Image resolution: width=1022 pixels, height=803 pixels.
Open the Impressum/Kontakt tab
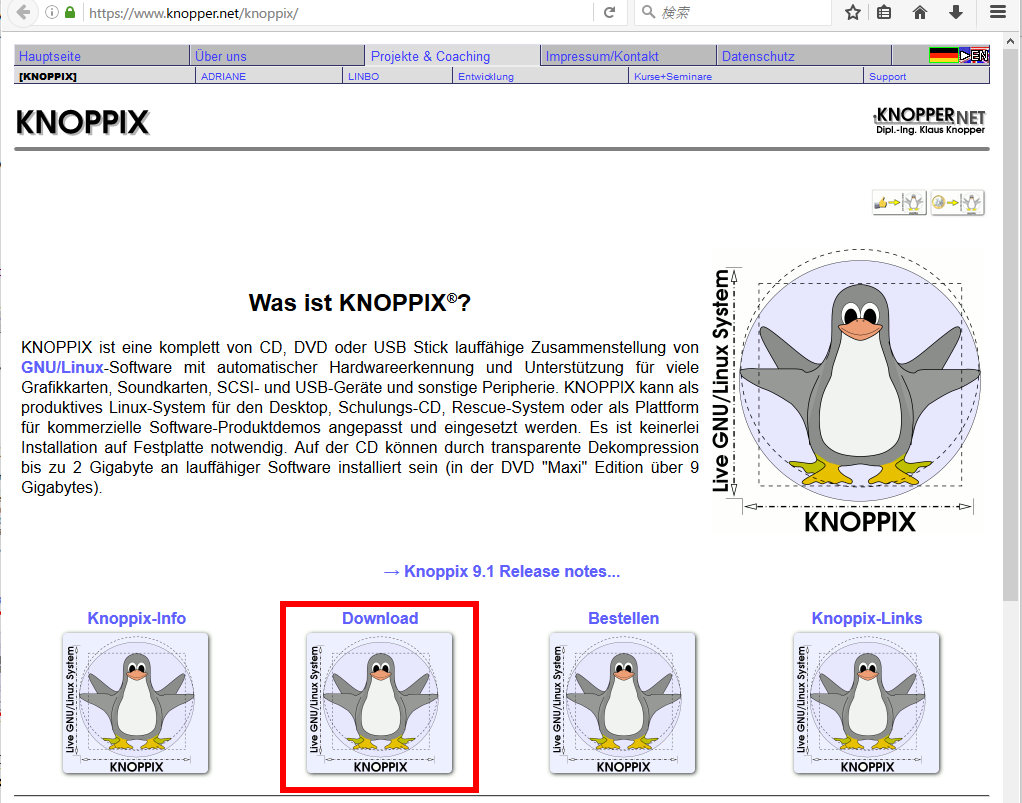tap(628, 56)
